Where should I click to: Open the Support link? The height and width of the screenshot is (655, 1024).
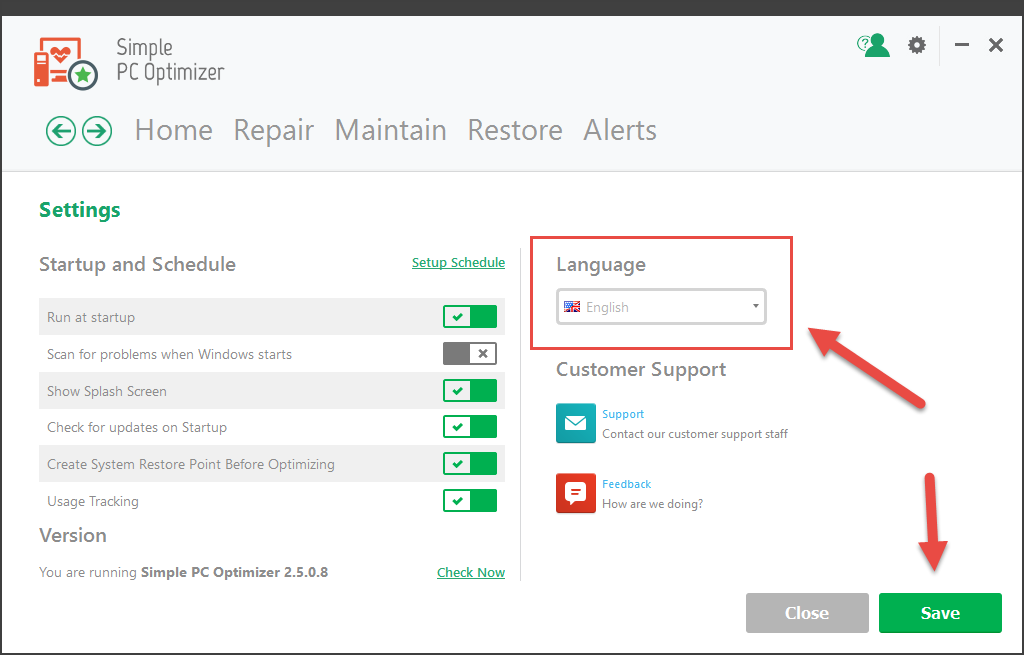coord(623,414)
